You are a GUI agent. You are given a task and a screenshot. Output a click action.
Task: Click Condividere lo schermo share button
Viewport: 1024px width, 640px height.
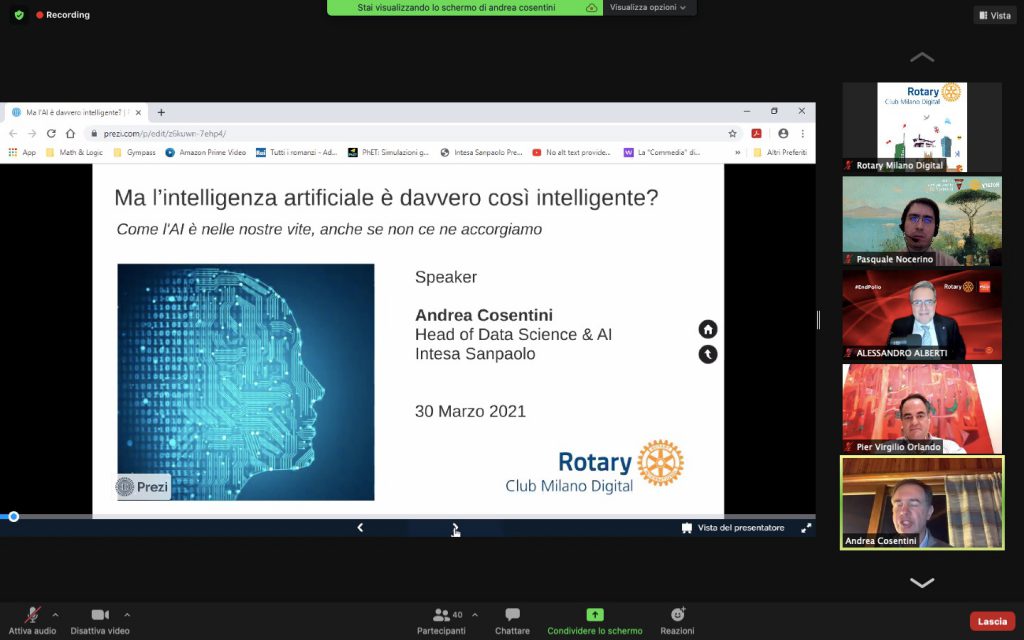[x=595, y=620]
